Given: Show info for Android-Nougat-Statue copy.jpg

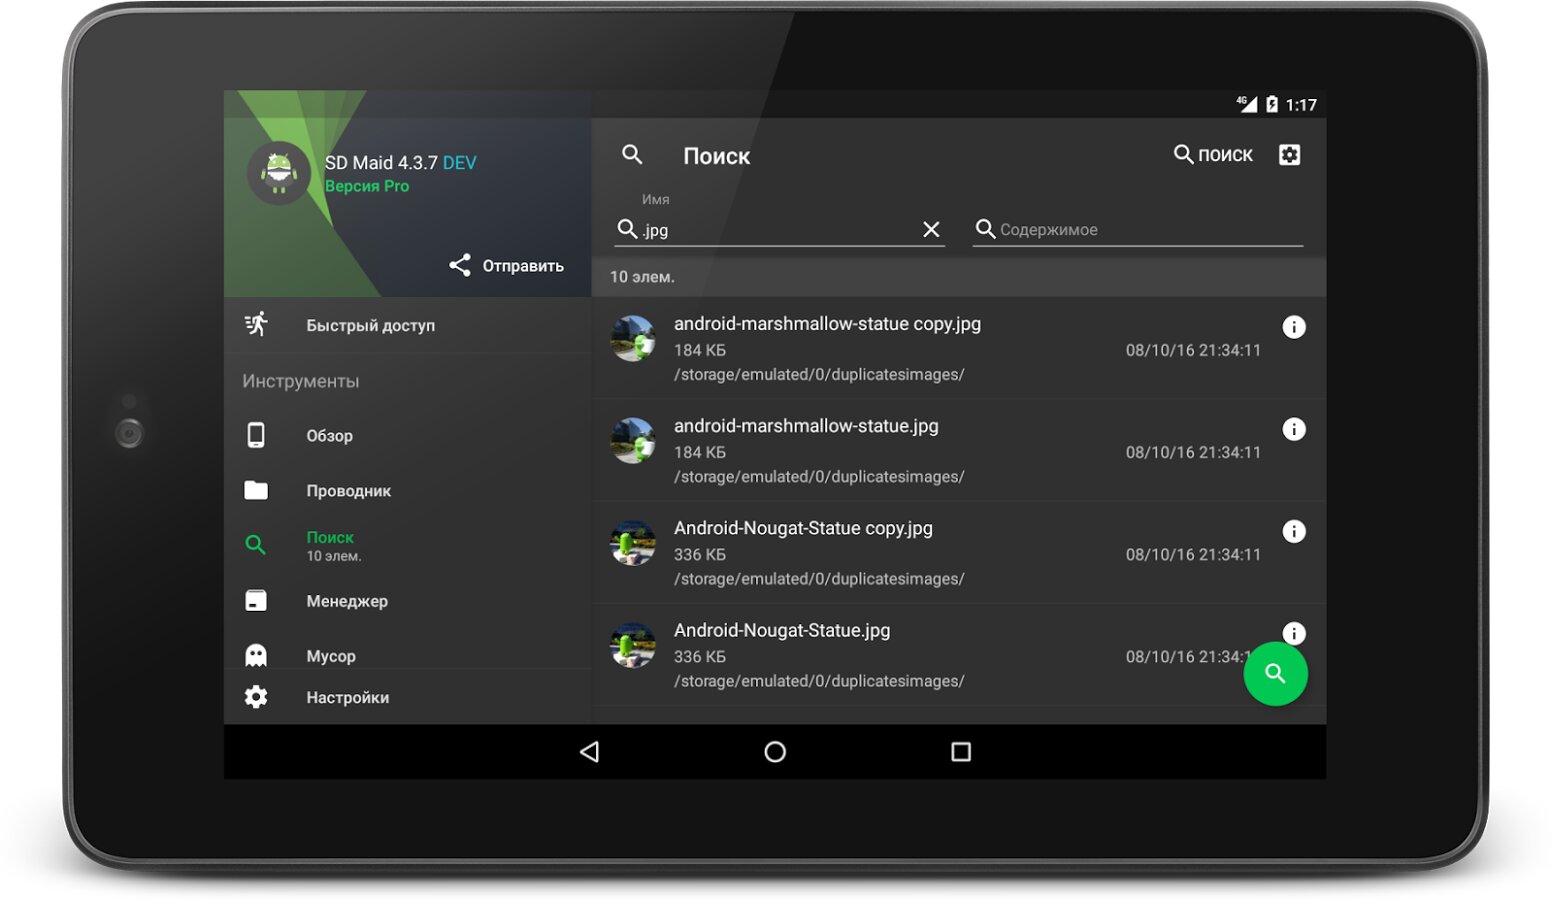Looking at the screenshot, I should [x=1294, y=531].
